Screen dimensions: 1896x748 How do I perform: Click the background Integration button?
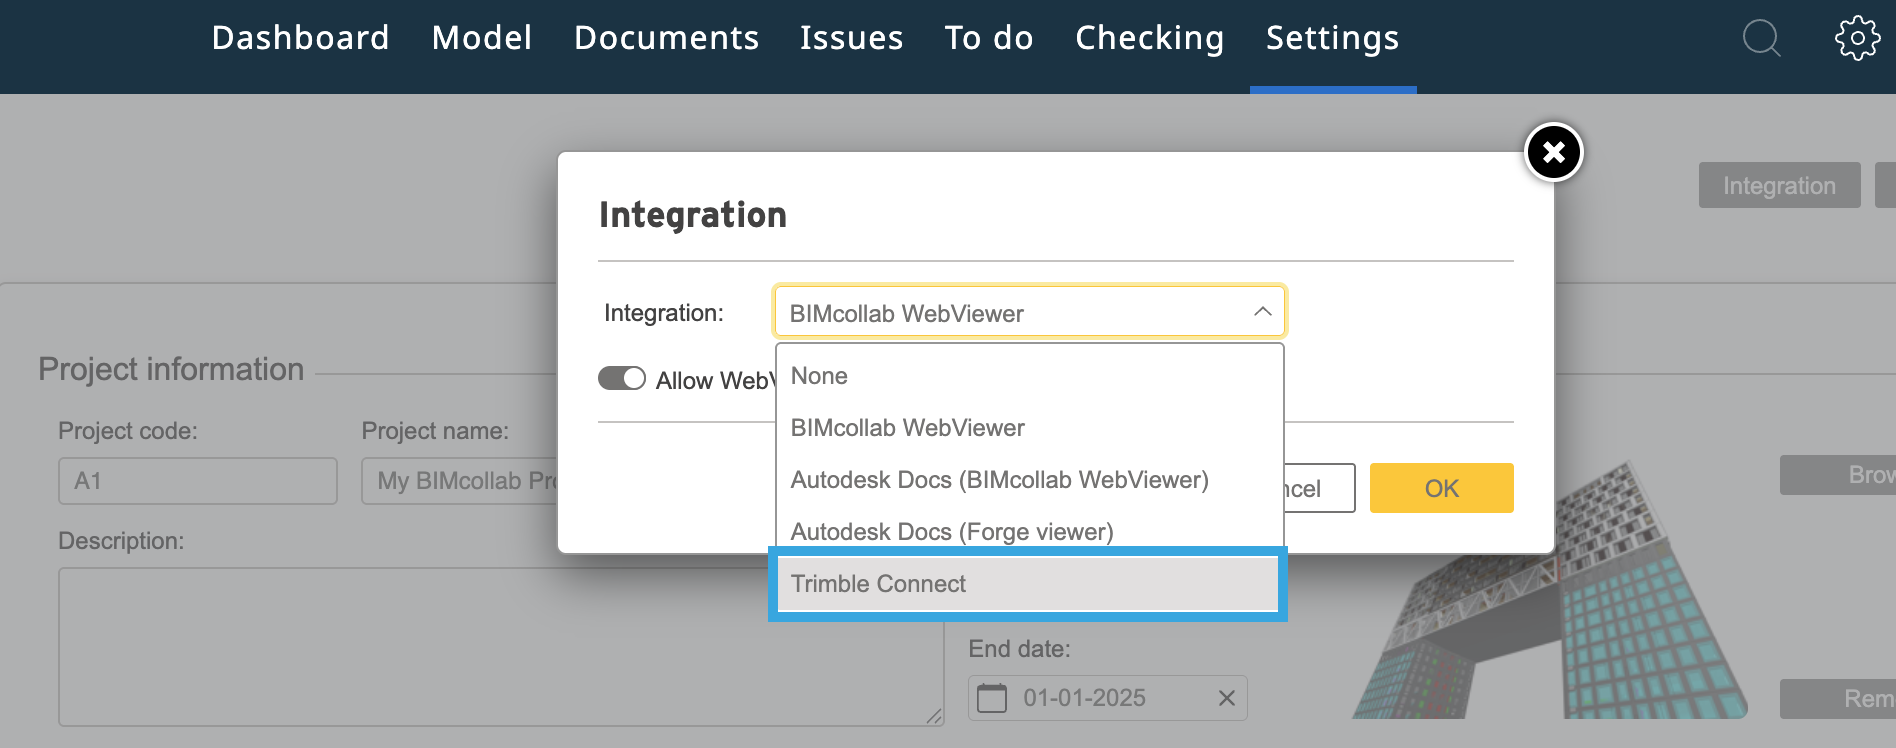tap(1780, 185)
